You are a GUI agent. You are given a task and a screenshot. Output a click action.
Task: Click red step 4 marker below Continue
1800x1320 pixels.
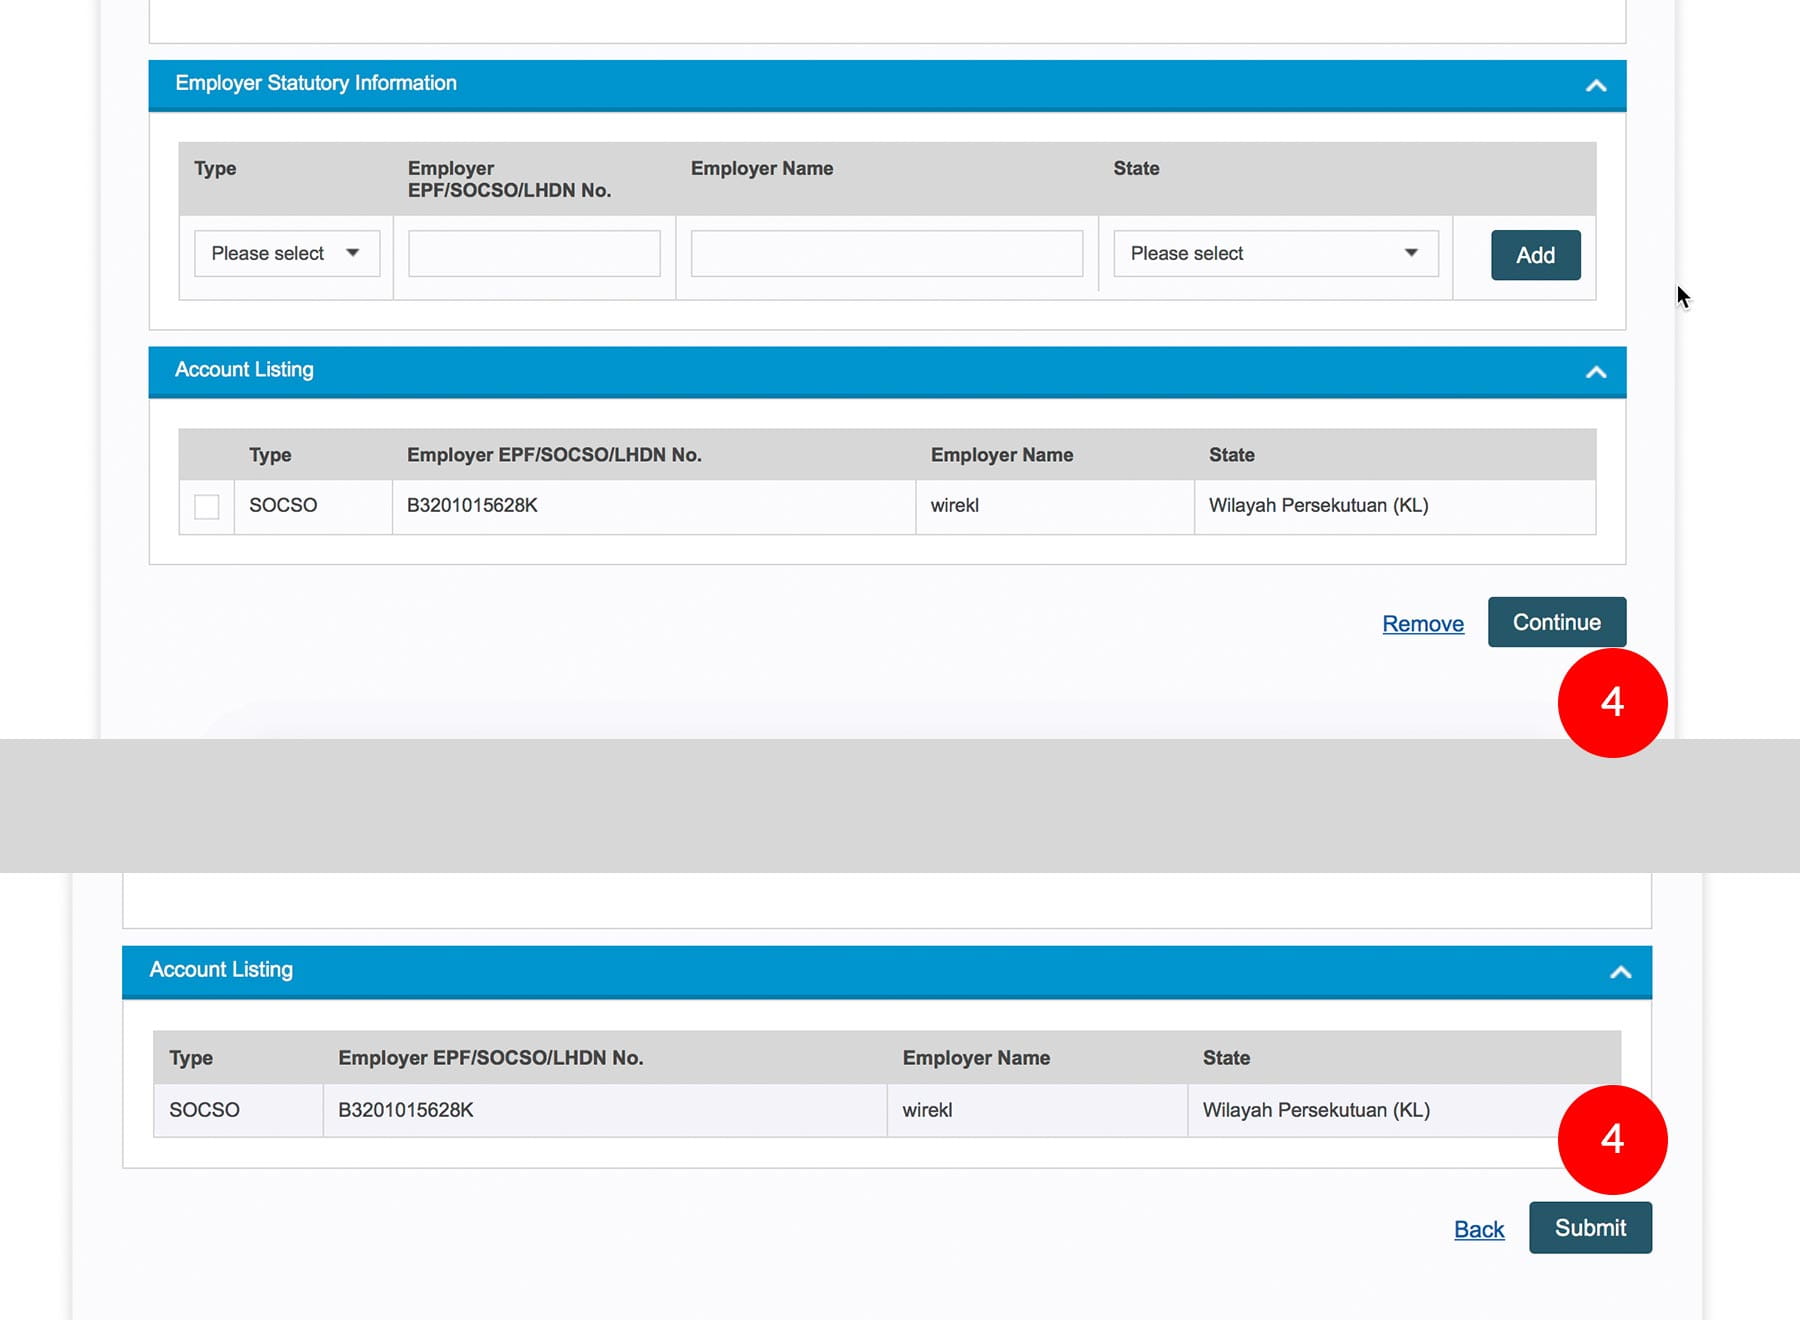pos(1611,702)
